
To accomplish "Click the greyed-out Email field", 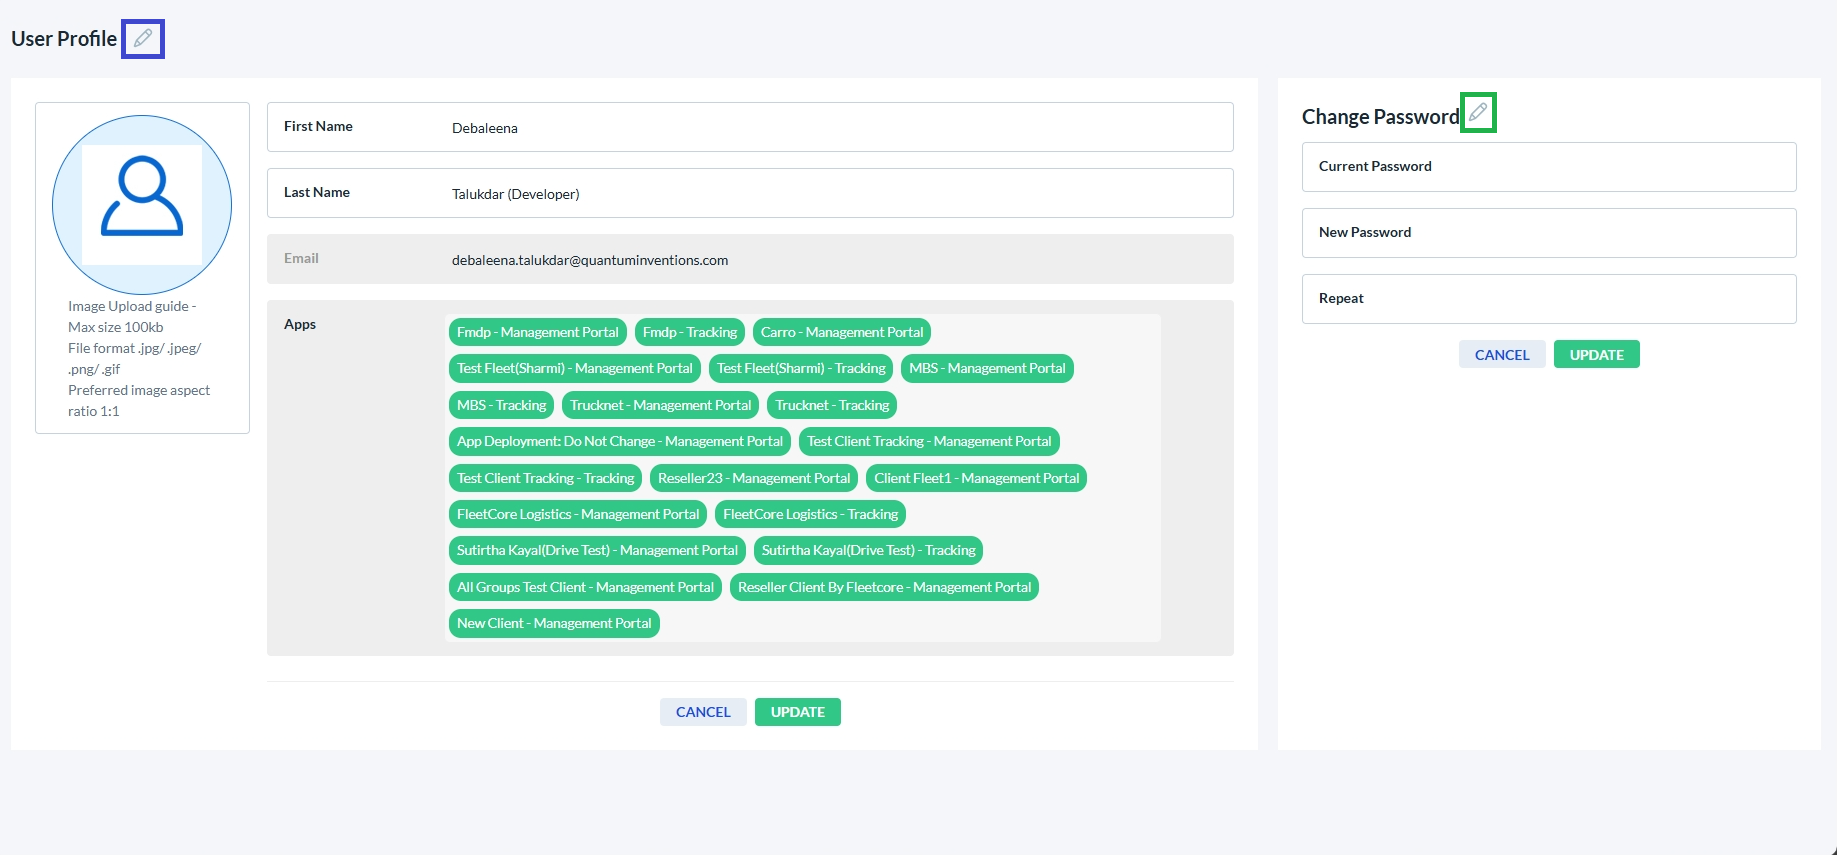I will [750, 260].
